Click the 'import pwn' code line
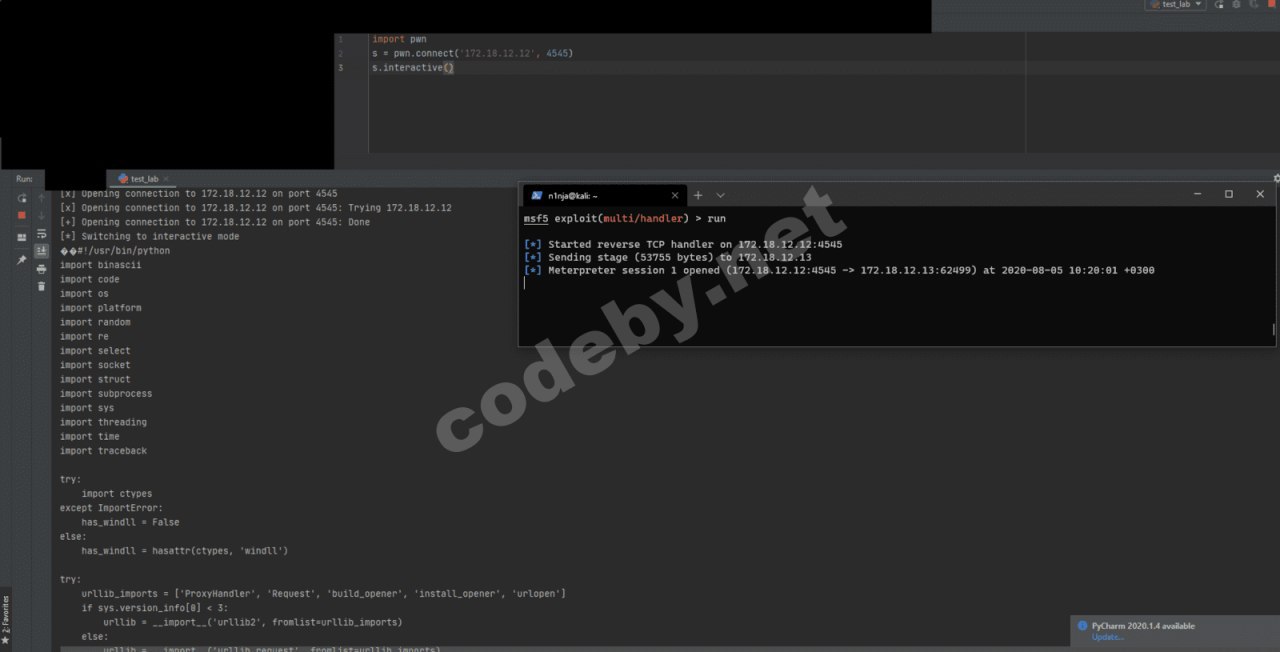The height and width of the screenshot is (652, 1280). 399,39
